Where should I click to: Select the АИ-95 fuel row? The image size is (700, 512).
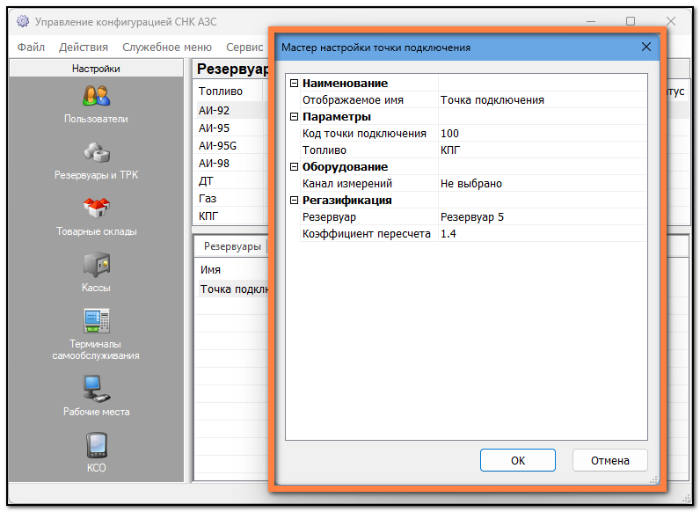coord(231,128)
